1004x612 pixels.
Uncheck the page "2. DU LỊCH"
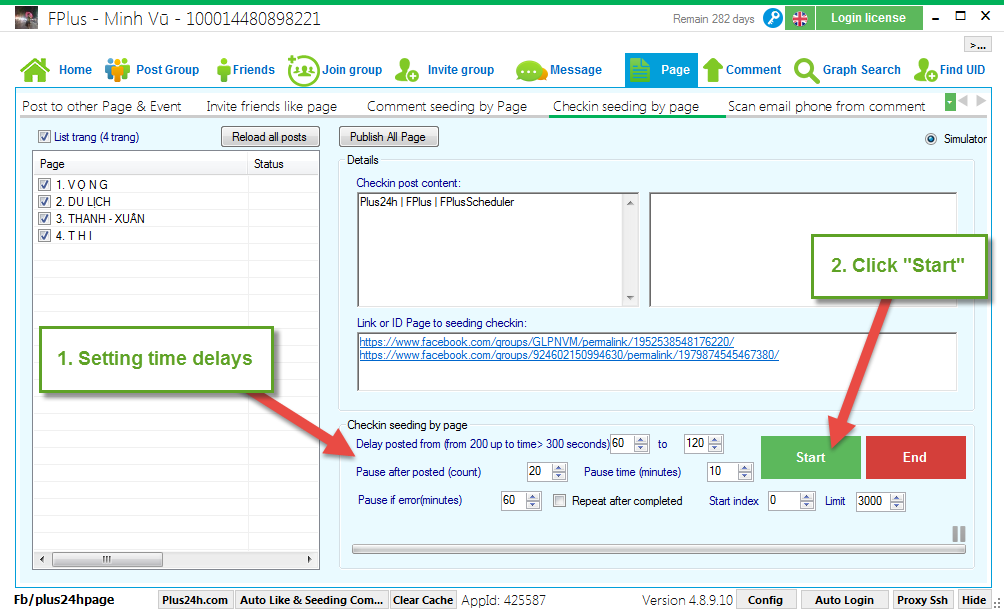44,202
